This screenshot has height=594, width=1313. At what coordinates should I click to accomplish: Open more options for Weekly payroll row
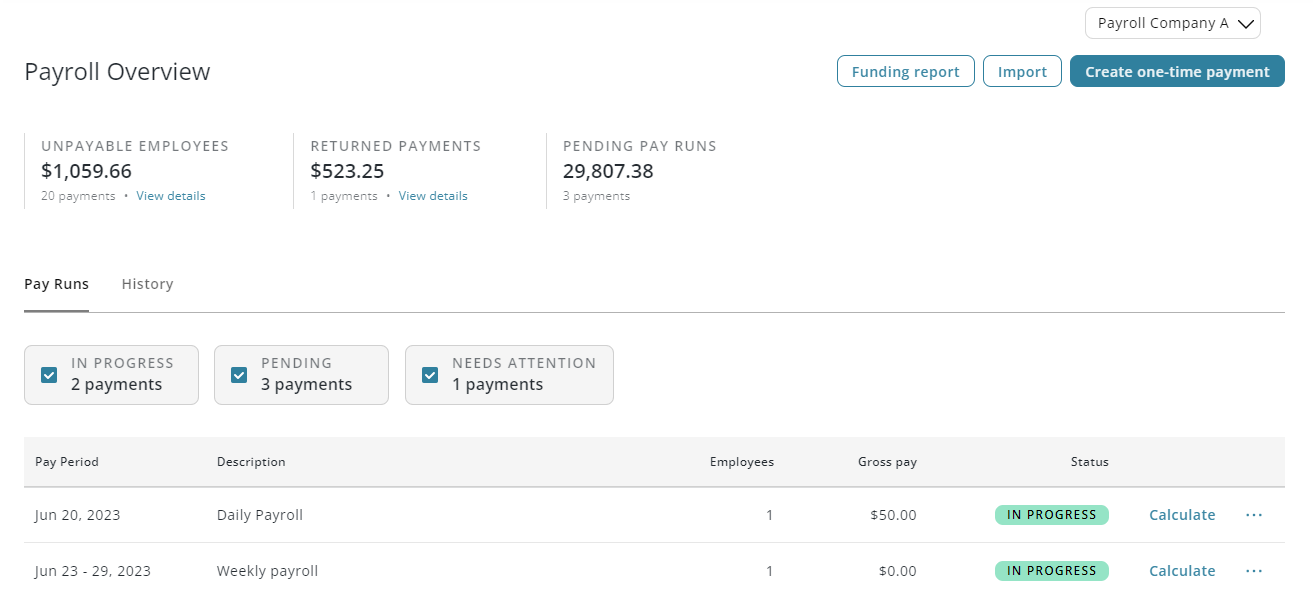point(1254,571)
